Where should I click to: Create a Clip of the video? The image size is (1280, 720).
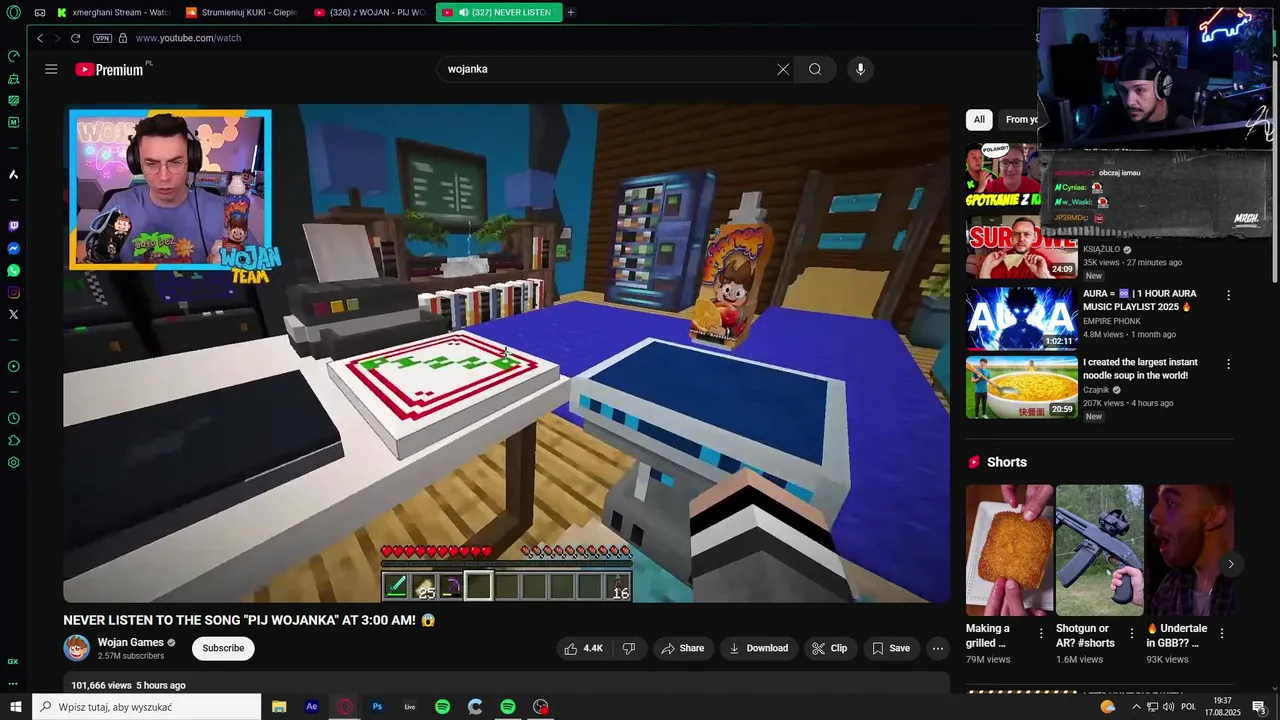[x=830, y=648]
